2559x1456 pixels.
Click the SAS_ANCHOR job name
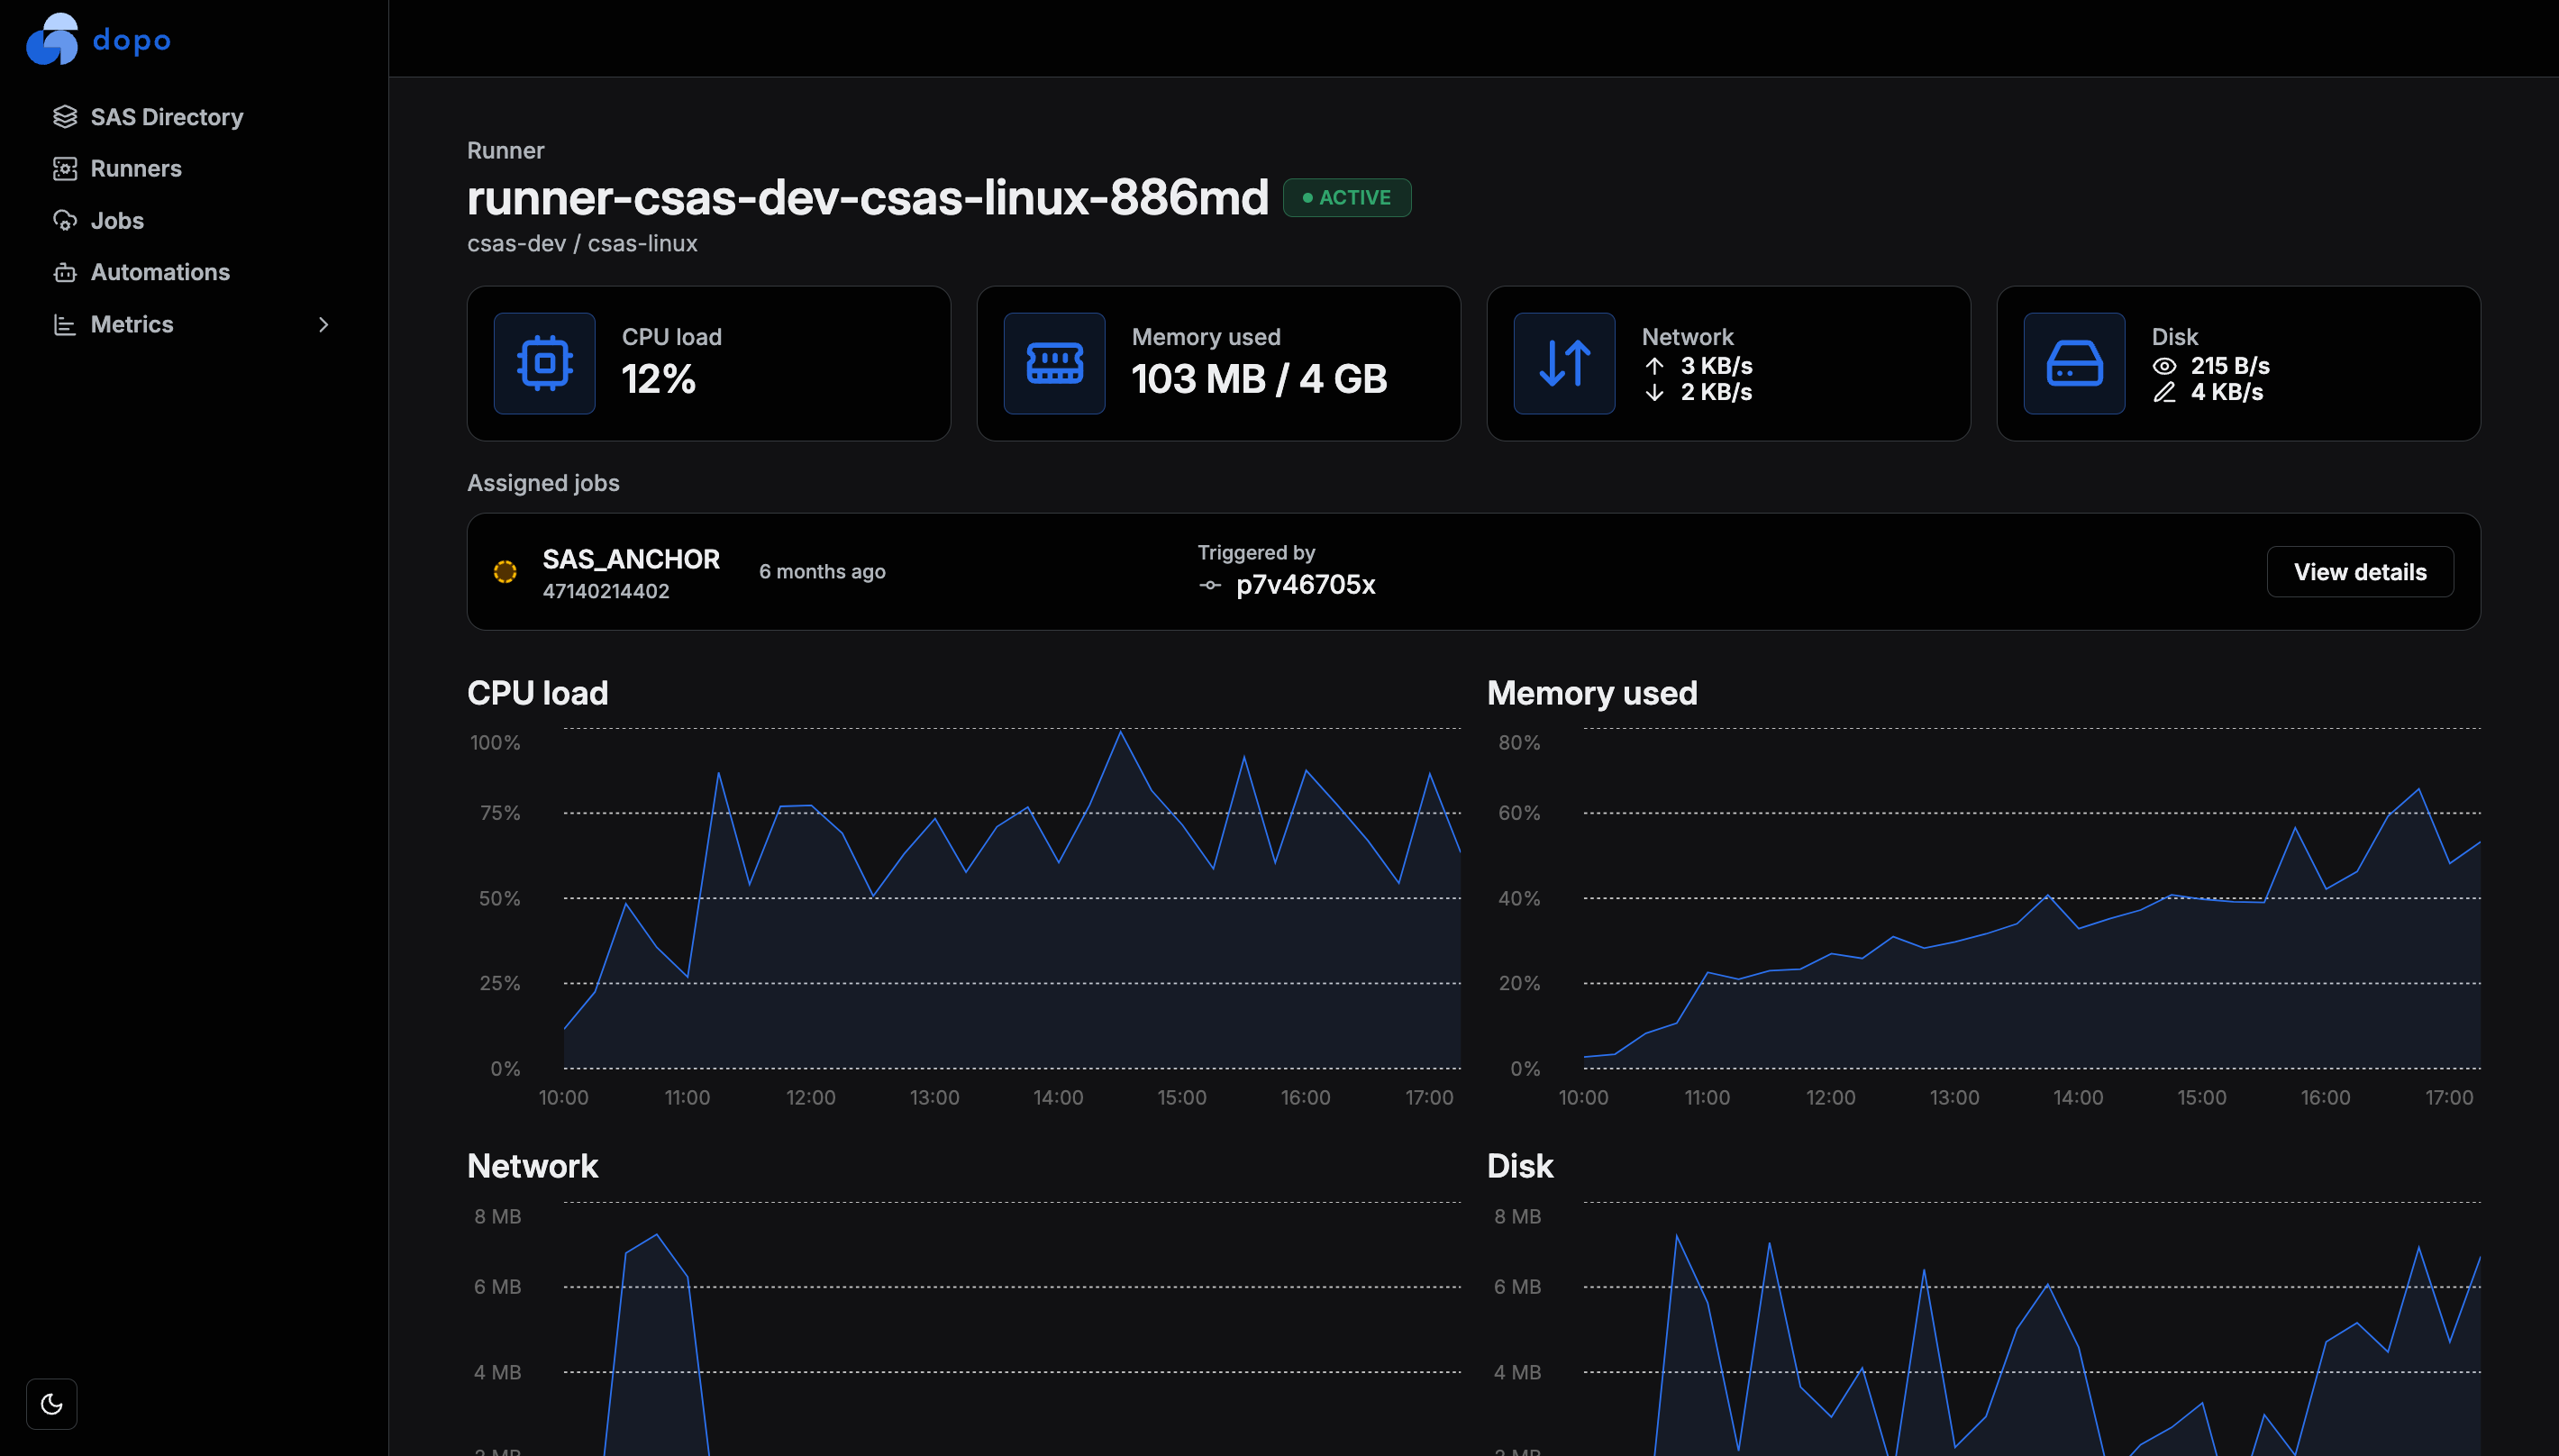631,559
